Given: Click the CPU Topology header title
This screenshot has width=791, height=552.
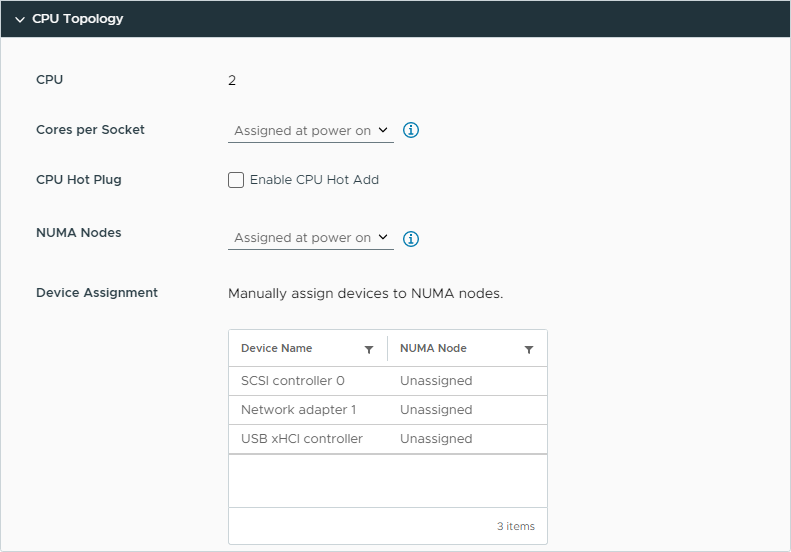Looking at the screenshot, I should [x=78, y=19].
